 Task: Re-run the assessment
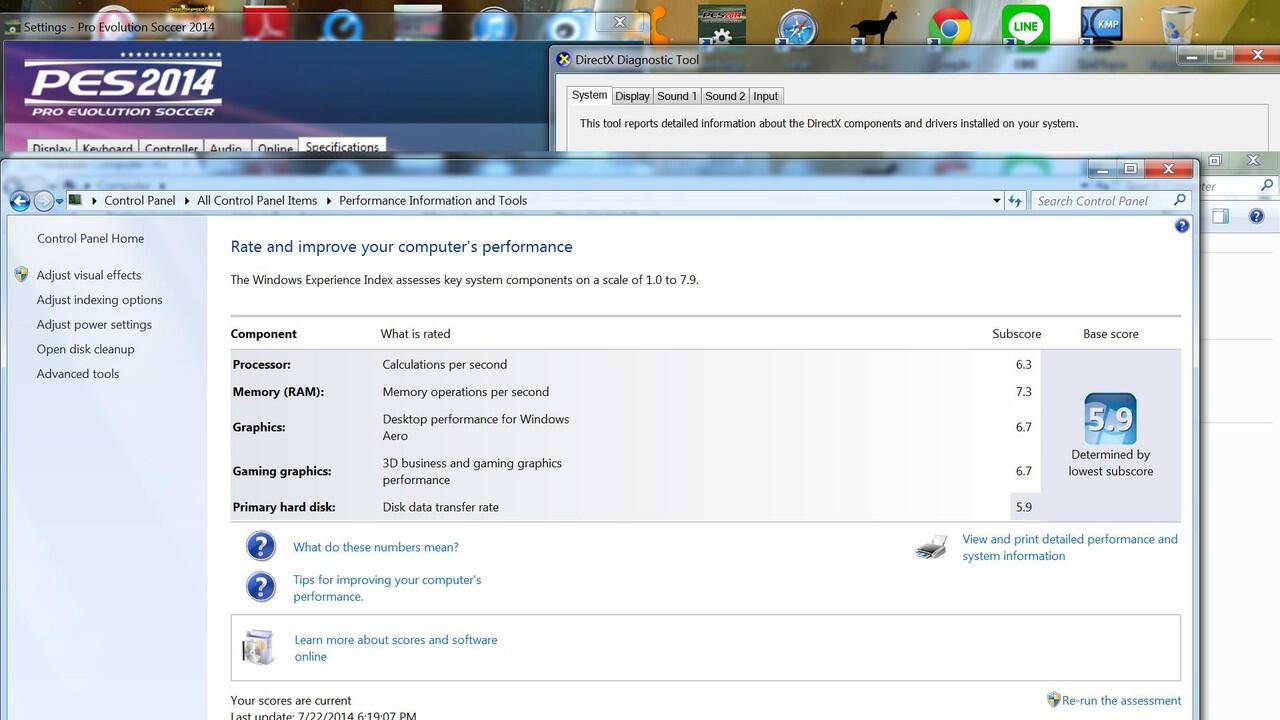(1121, 701)
